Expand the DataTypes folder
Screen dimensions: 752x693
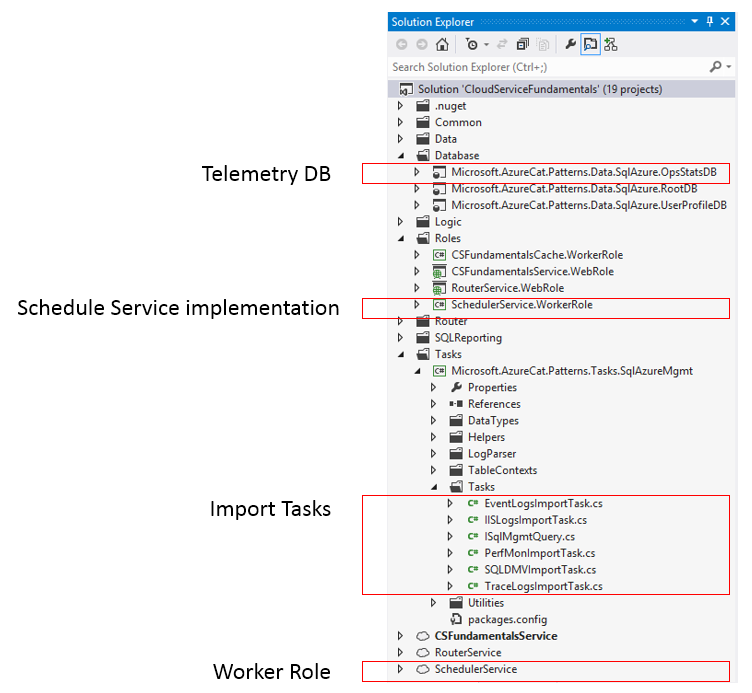[x=434, y=421]
